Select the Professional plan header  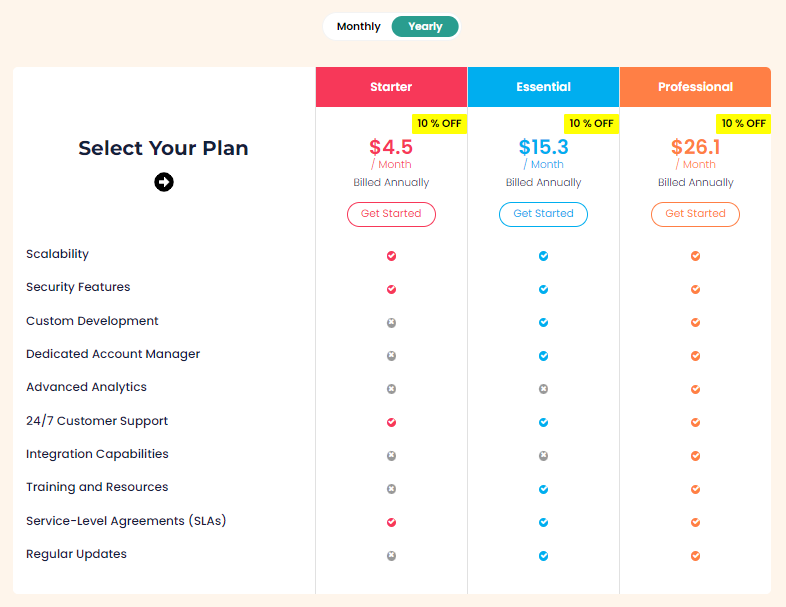pos(695,87)
